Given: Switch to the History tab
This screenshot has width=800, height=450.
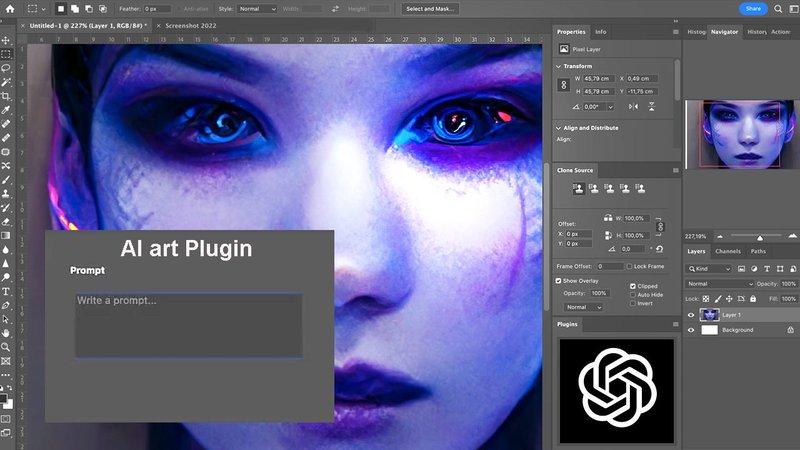Looking at the screenshot, I should (x=757, y=32).
